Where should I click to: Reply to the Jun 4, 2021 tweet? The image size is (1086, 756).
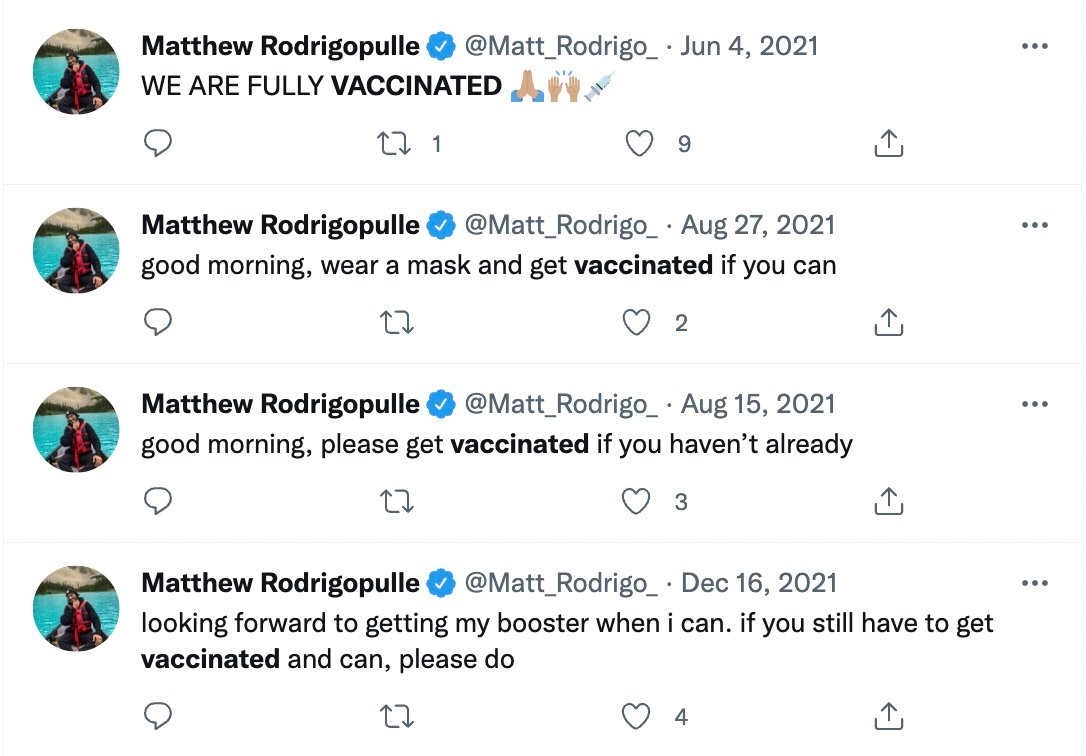(158, 144)
